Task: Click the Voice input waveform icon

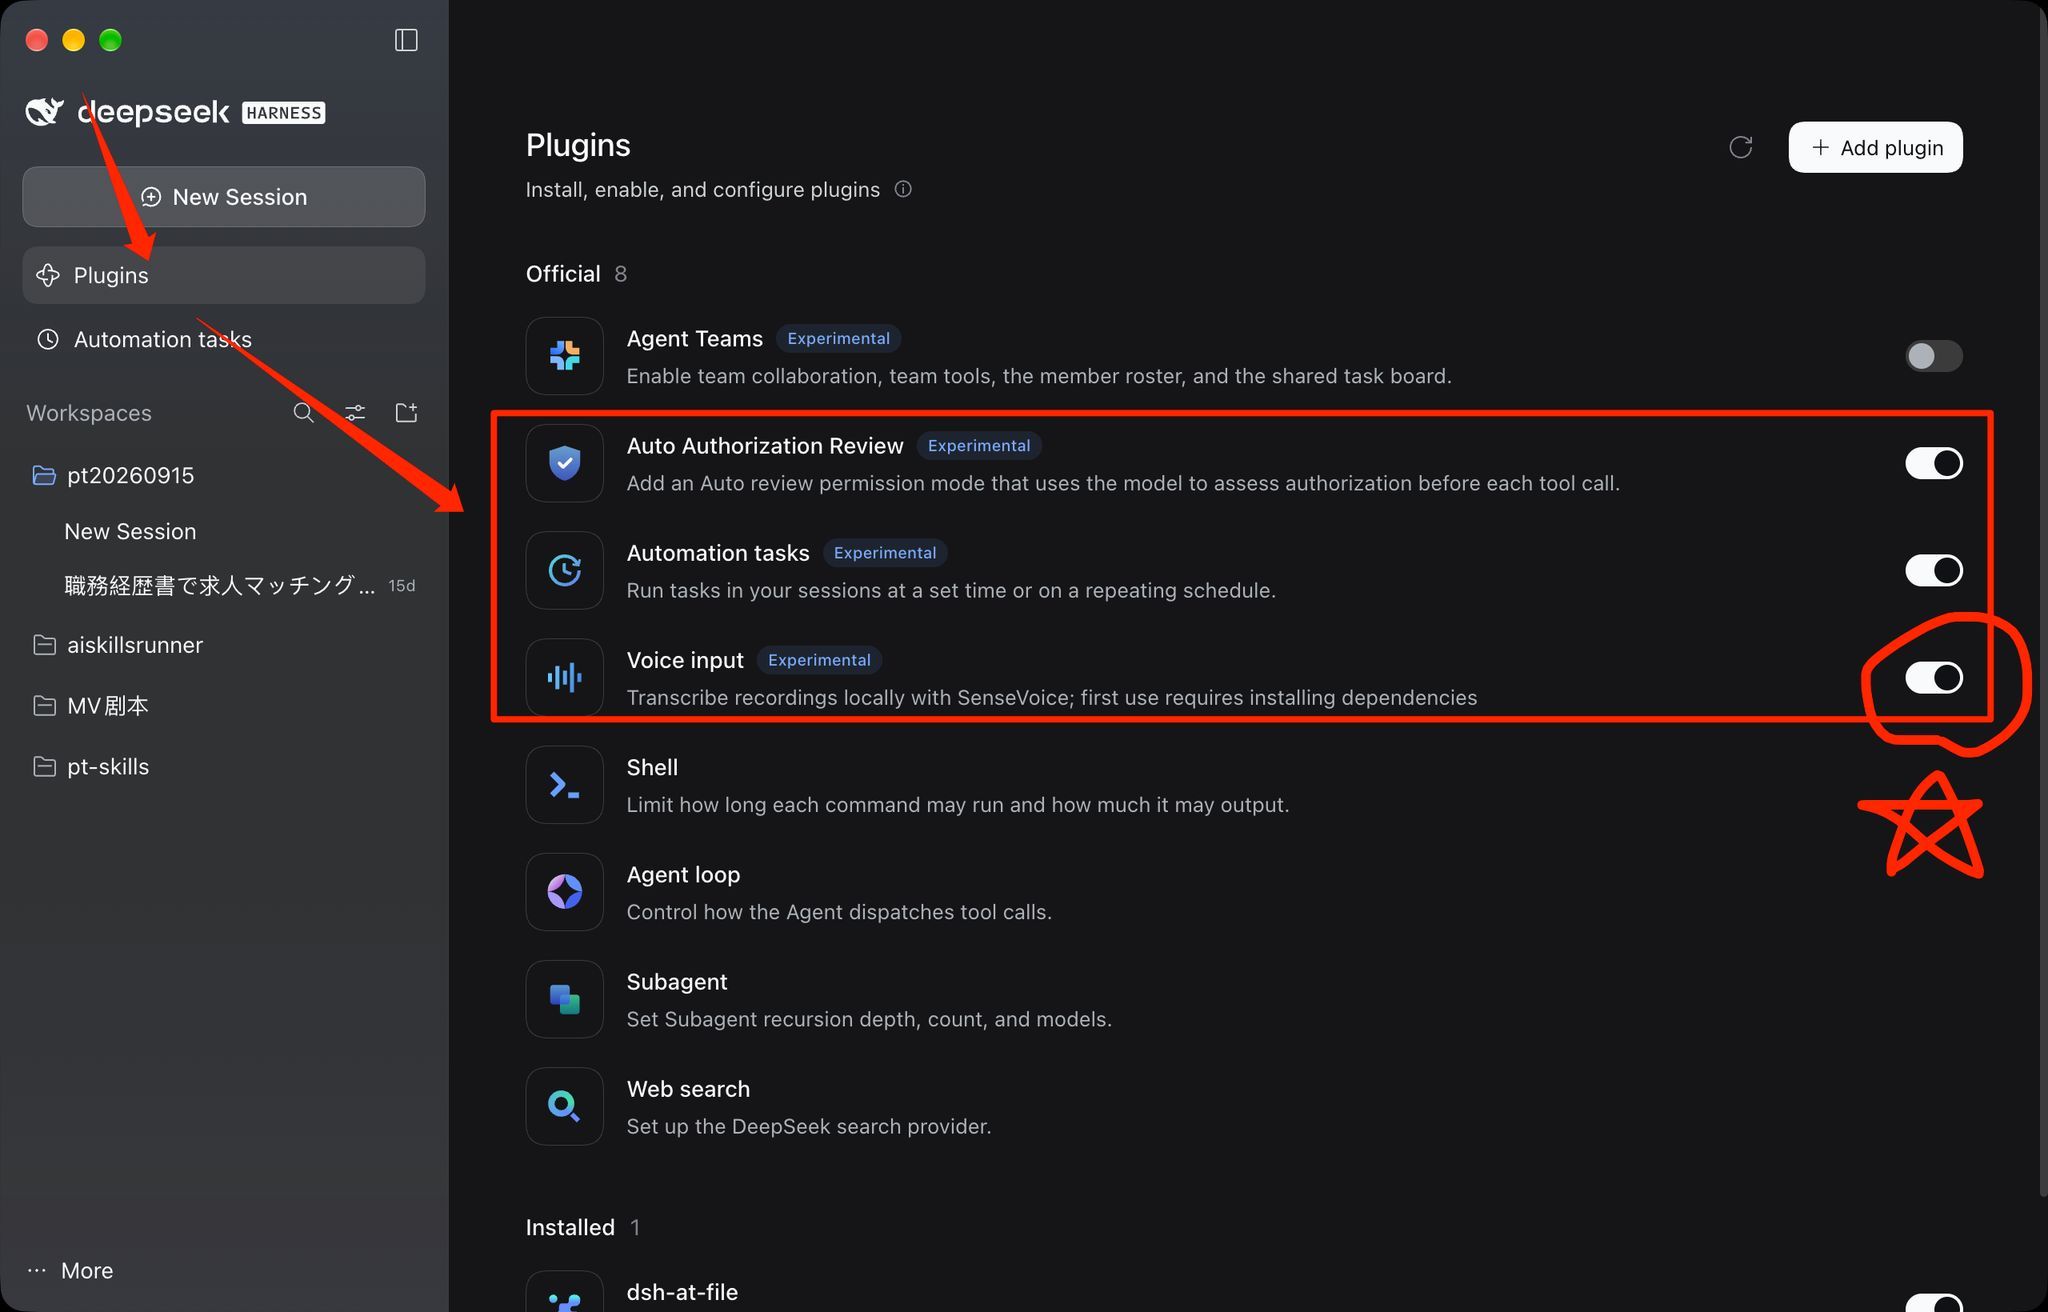Action: (x=565, y=677)
